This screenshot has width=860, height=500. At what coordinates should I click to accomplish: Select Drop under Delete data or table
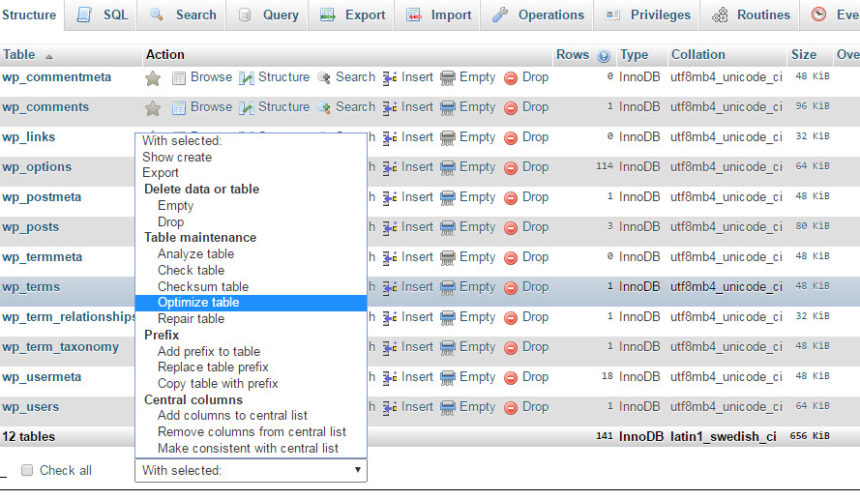171,222
